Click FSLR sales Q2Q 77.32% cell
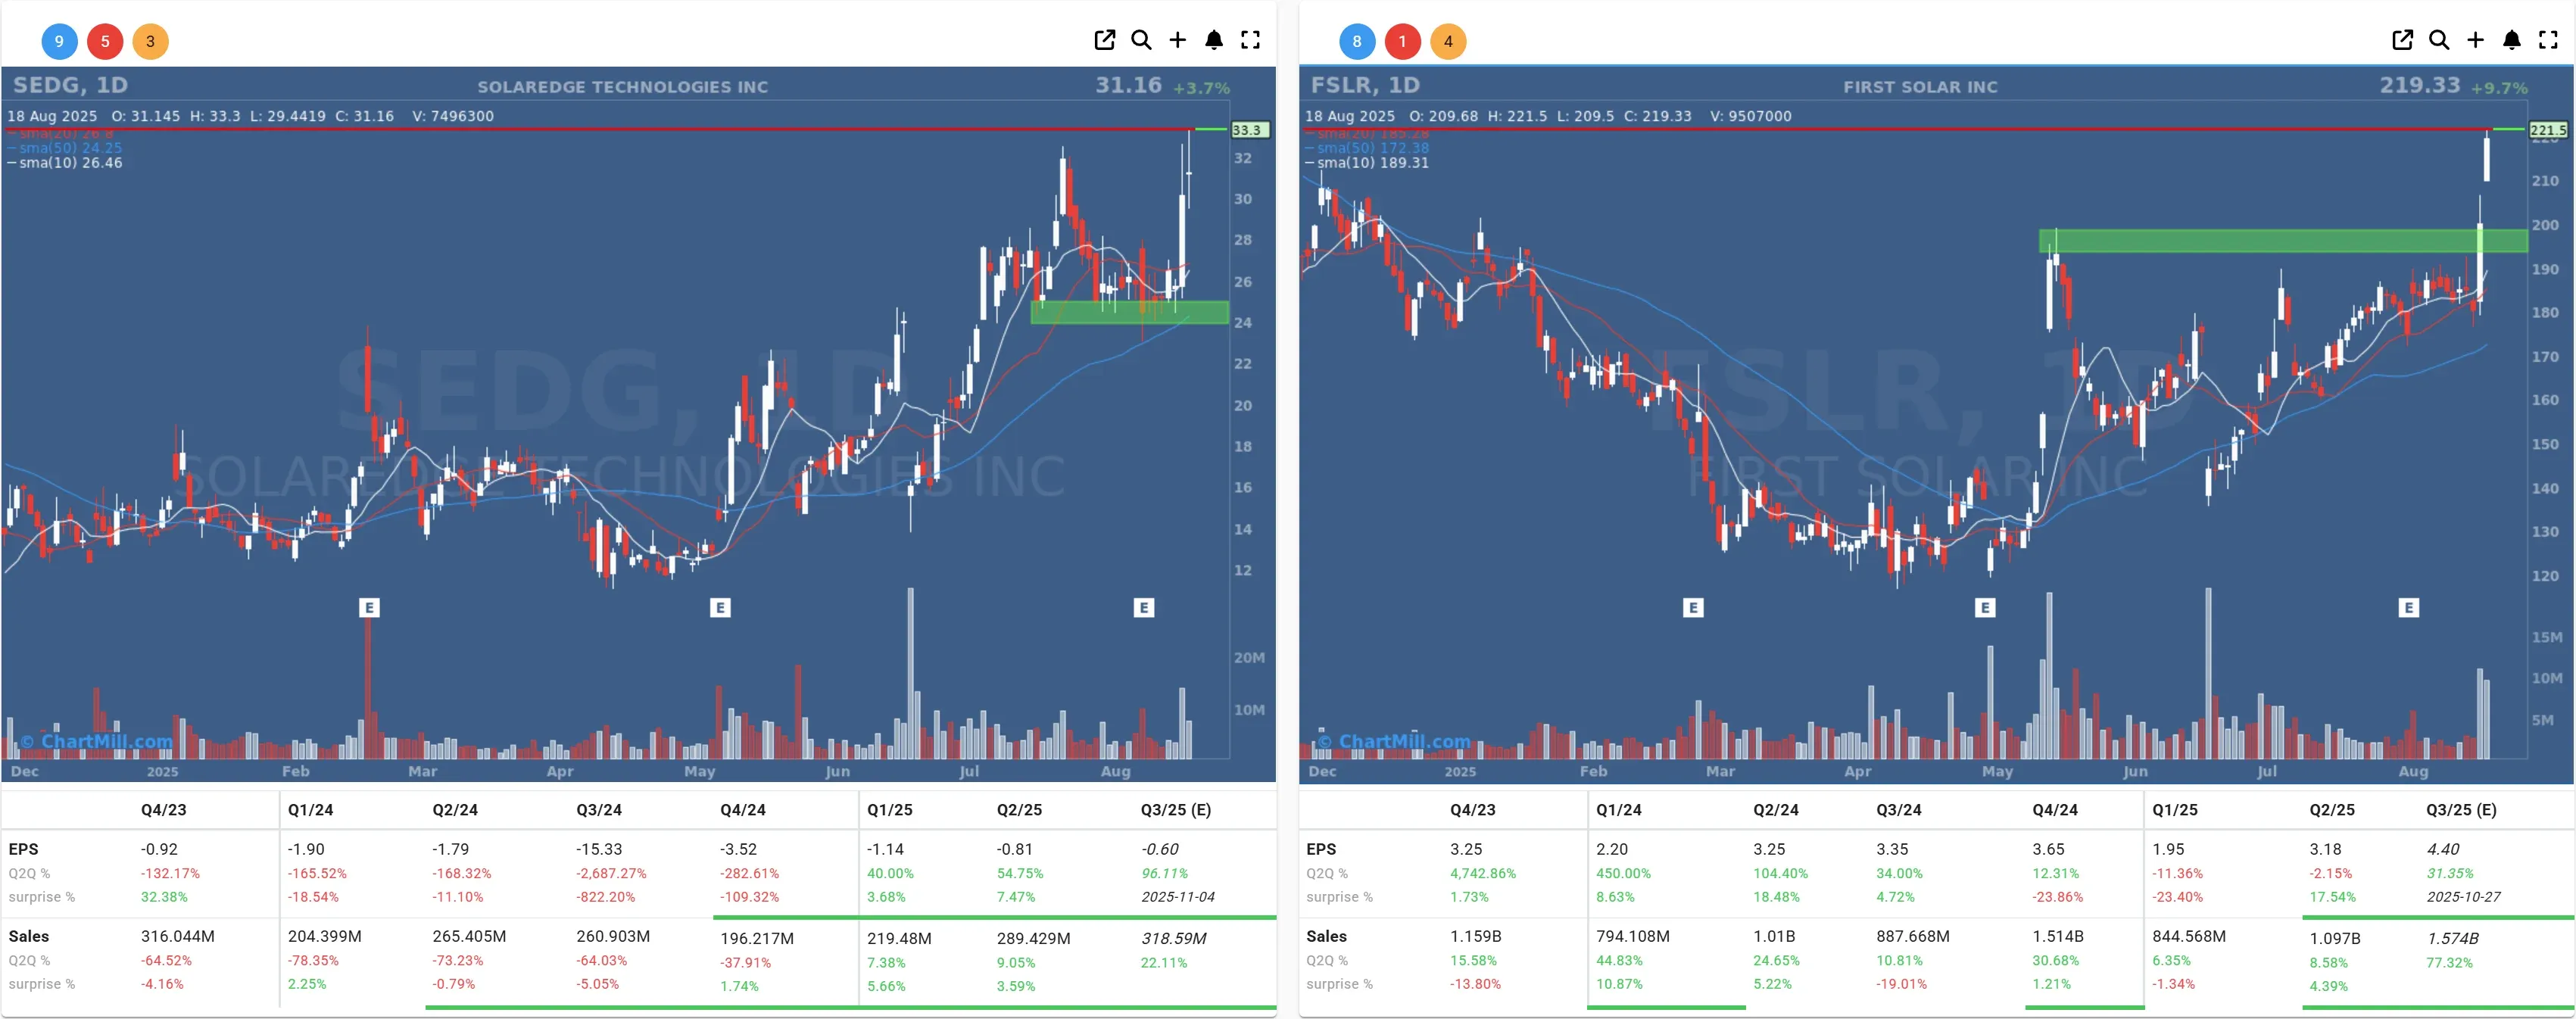This screenshot has height=1019, width=2576. [x=2449, y=963]
